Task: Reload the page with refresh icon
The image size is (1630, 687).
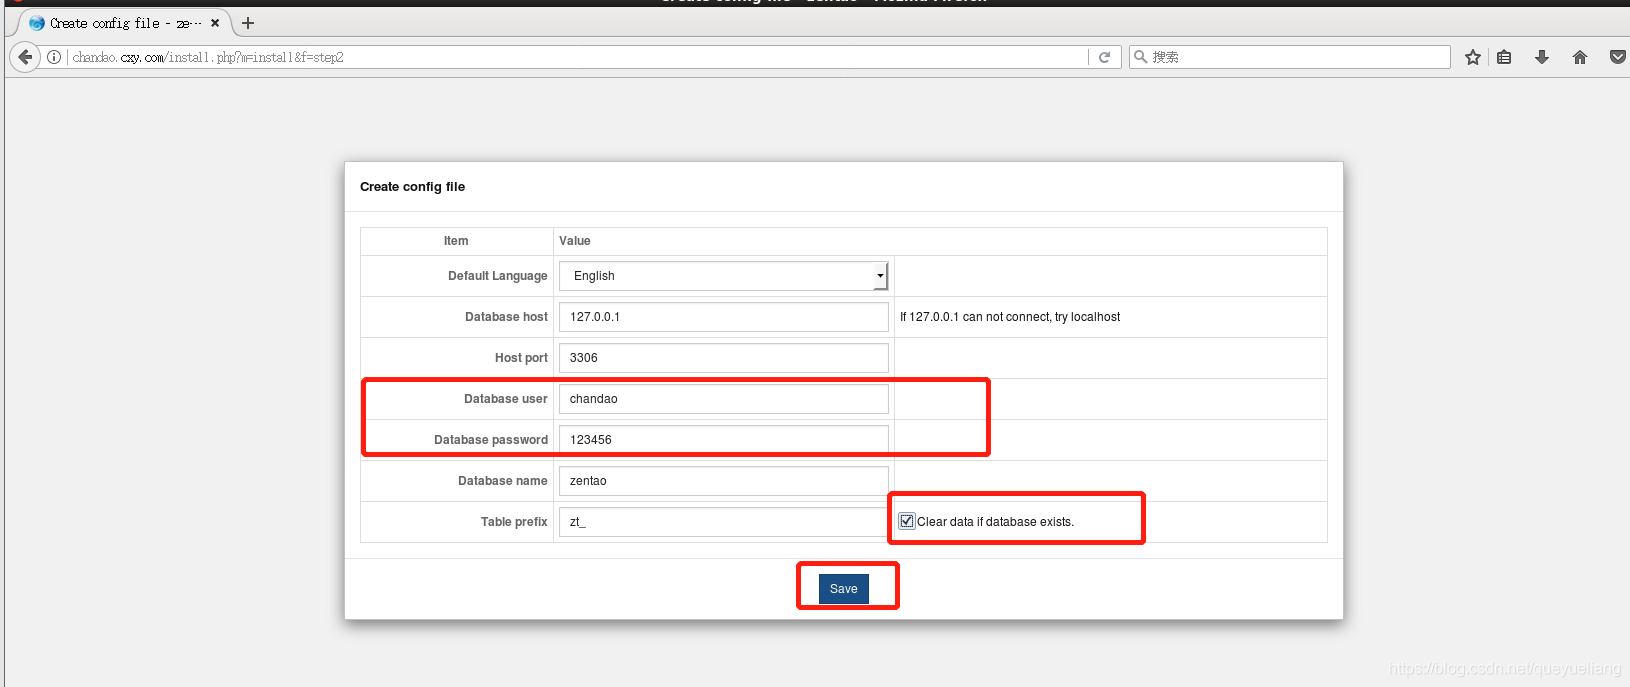Action: (1104, 57)
